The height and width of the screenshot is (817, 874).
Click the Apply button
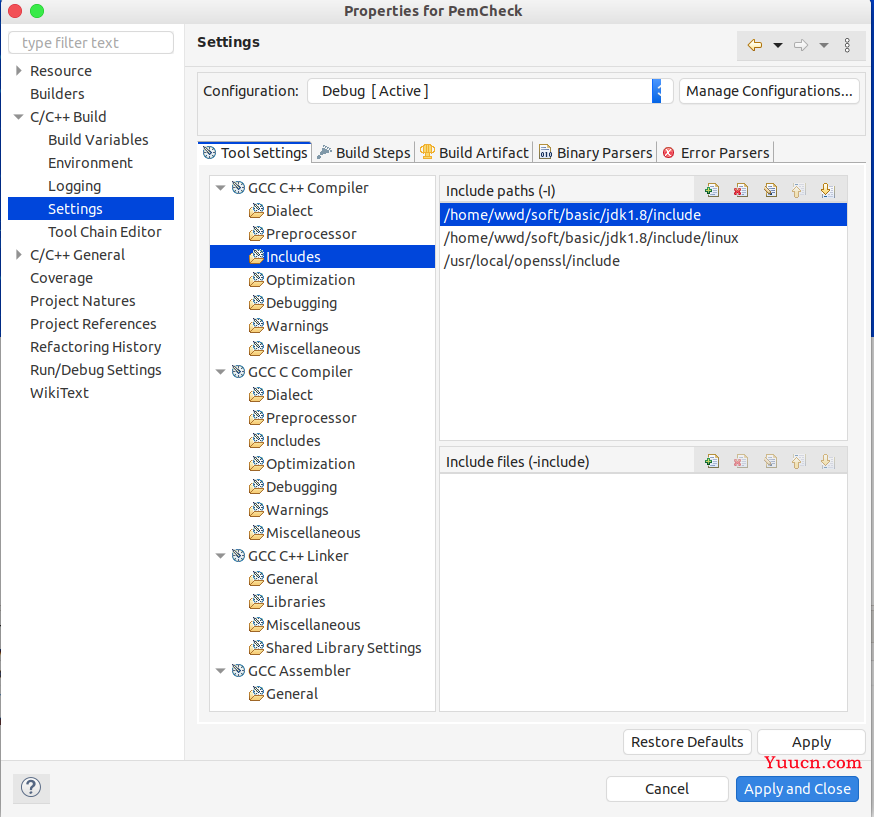click(x=811, y=742)
